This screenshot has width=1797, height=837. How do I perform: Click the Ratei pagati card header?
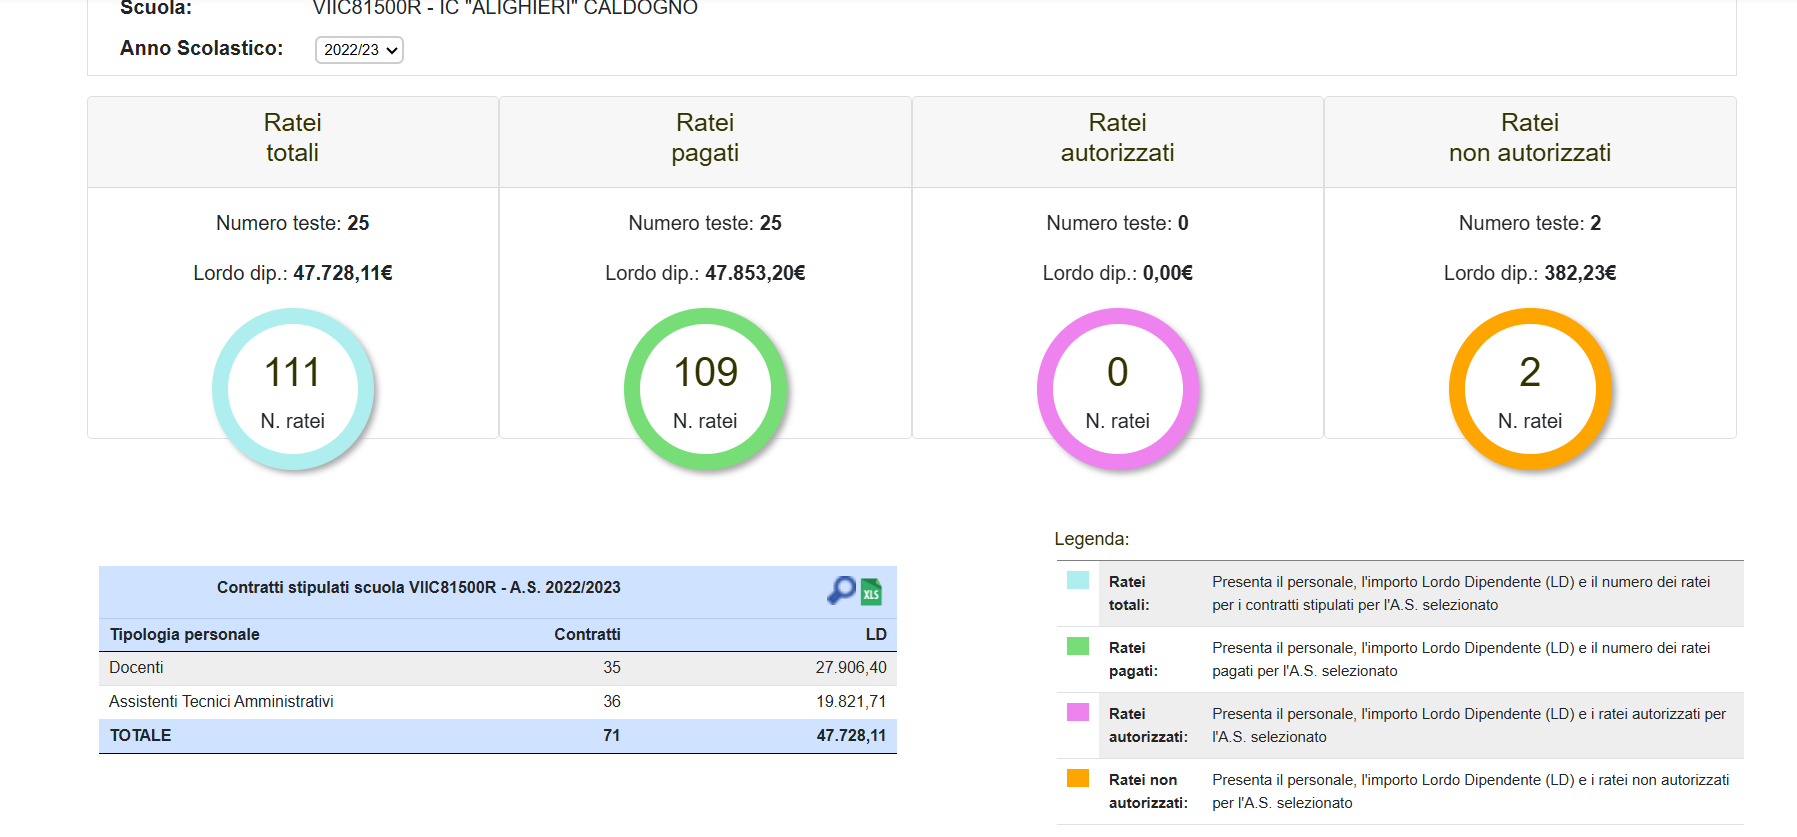click(705, 139)
